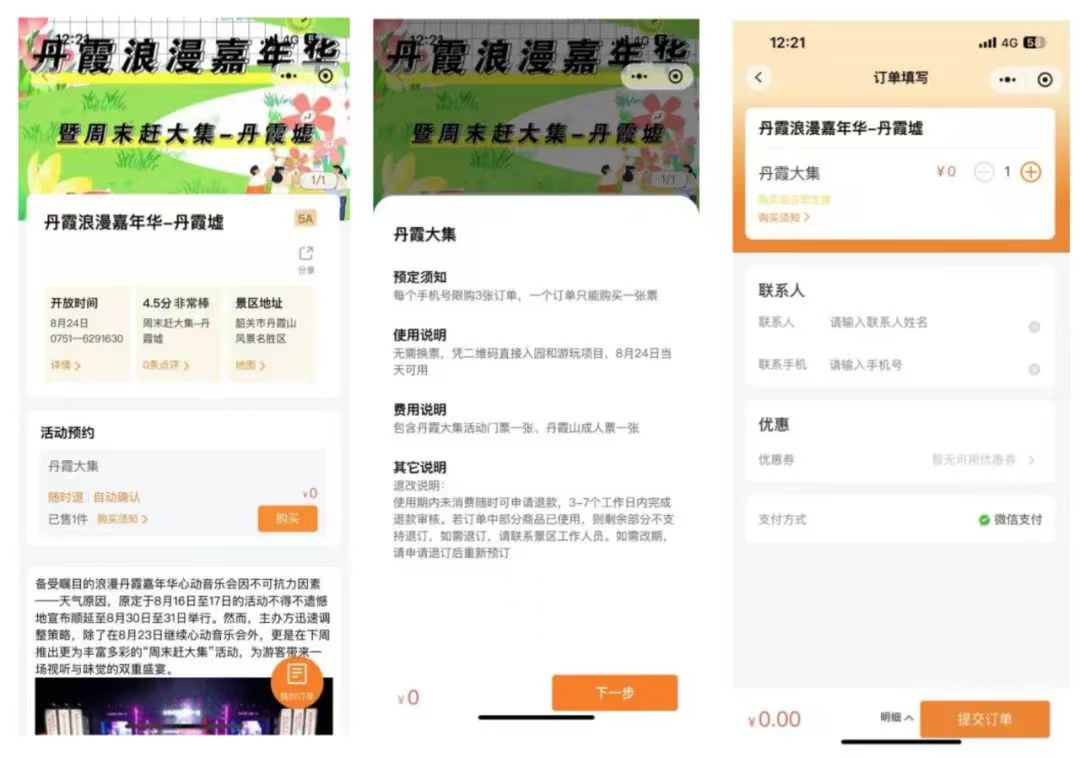Close mini-program via circle icon on order page

(1045, 79)
